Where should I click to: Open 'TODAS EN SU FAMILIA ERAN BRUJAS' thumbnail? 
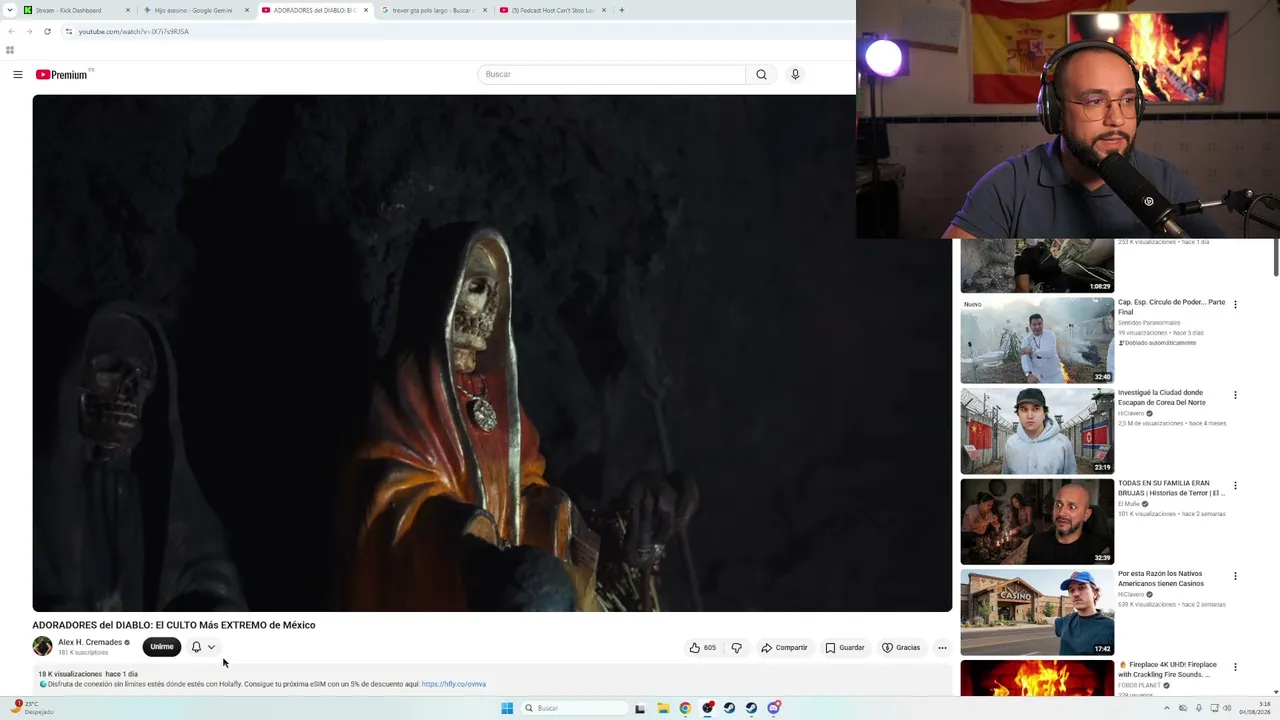[x=1037, y=521]
